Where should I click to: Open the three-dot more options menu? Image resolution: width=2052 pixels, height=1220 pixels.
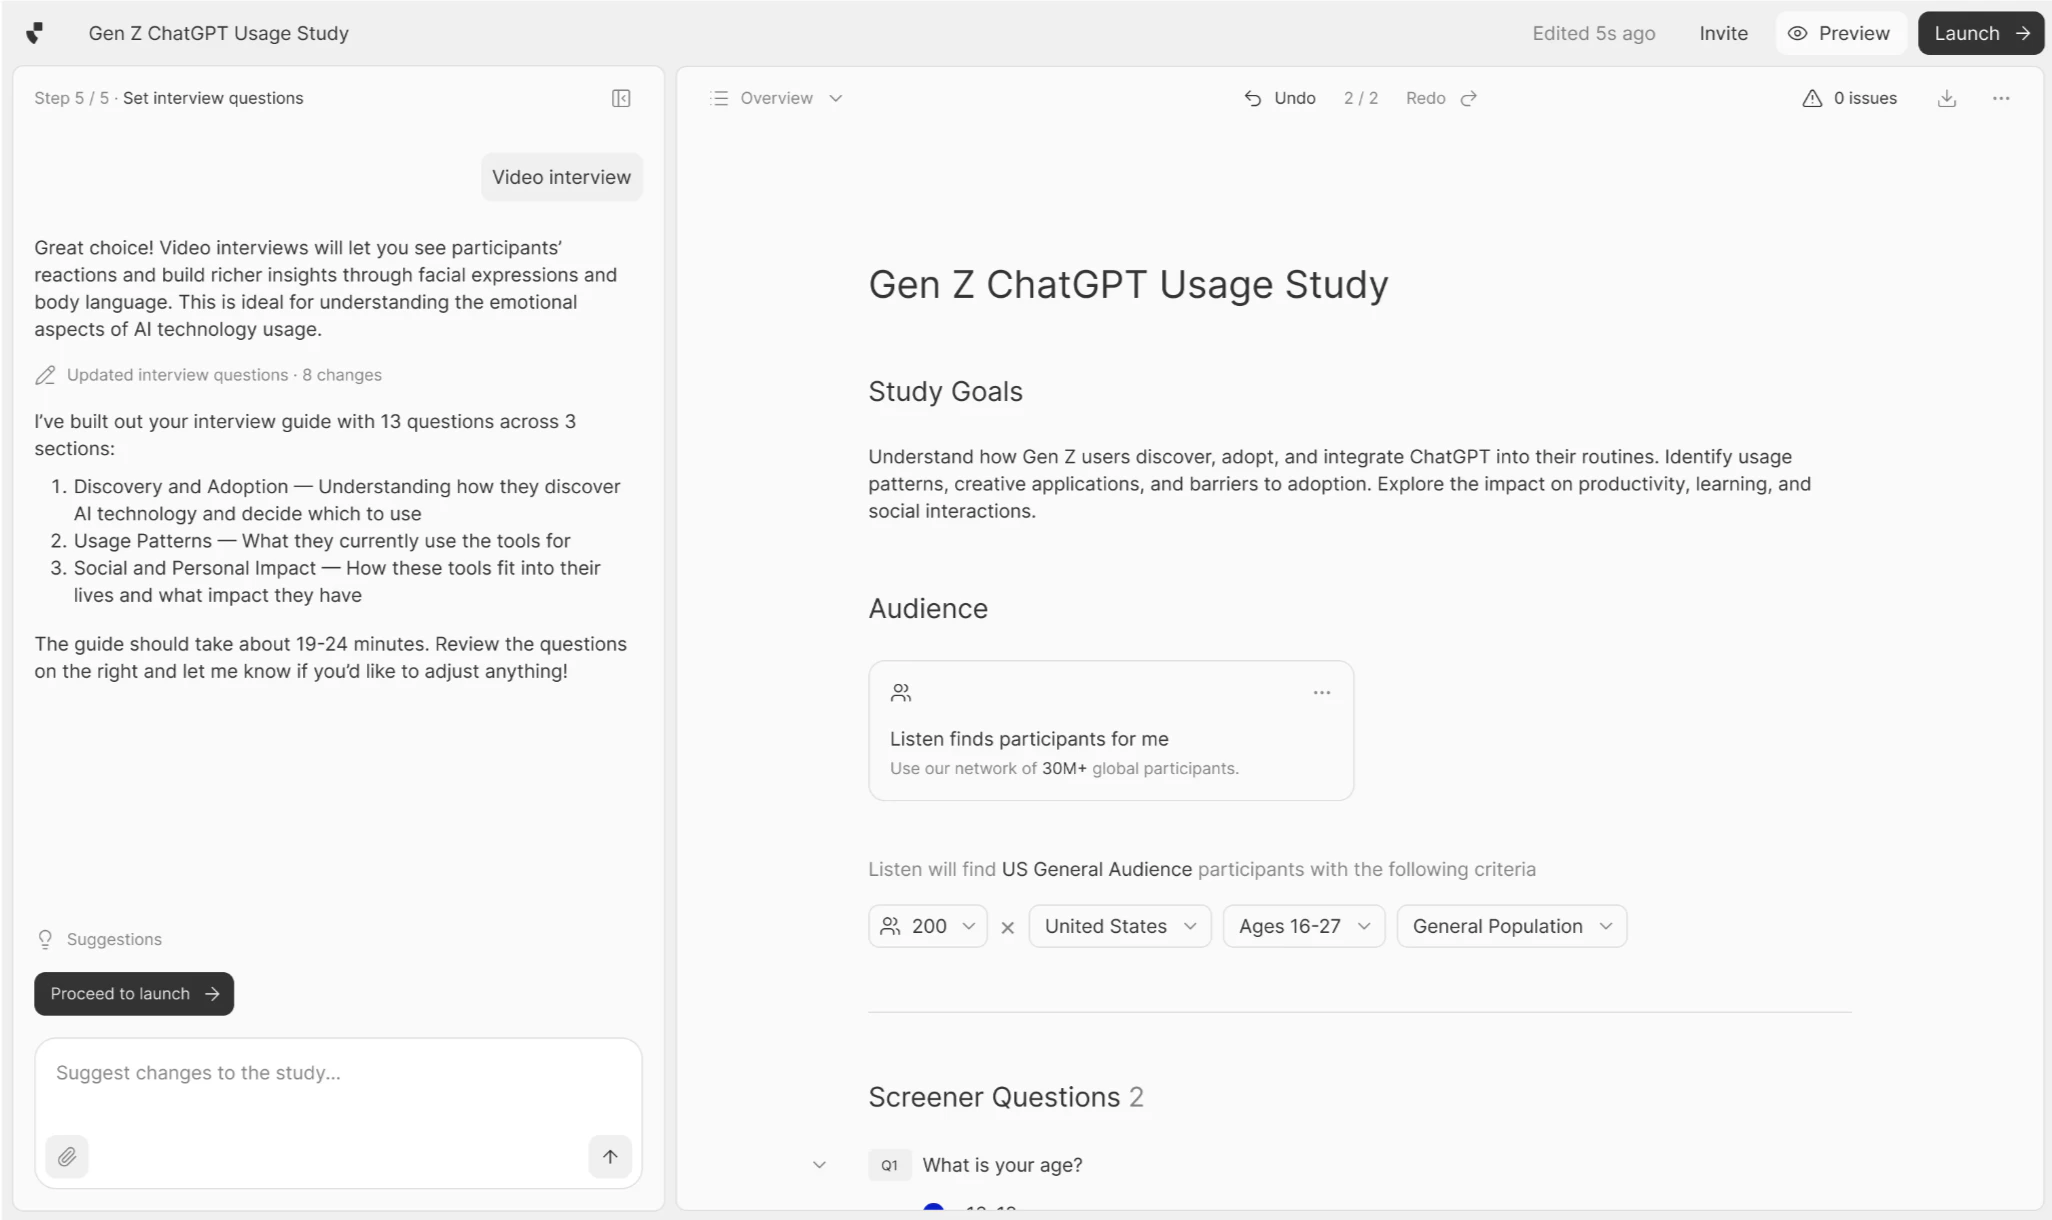pyautogui.click(x=2000, y=98)
